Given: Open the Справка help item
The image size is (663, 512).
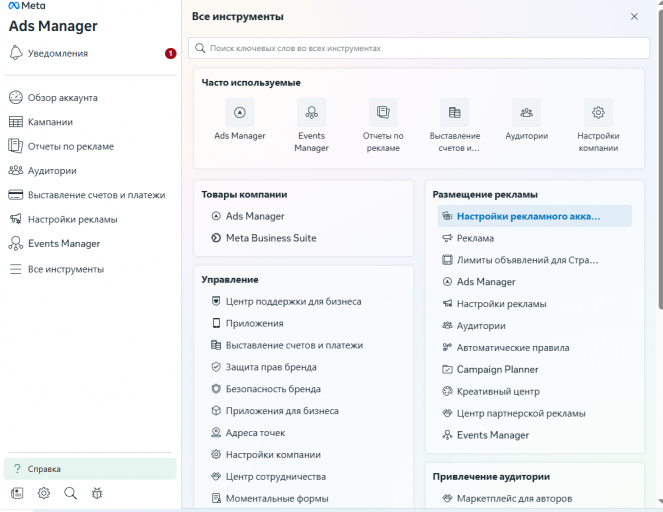Looking at the screenshot, I should point(44,468).
